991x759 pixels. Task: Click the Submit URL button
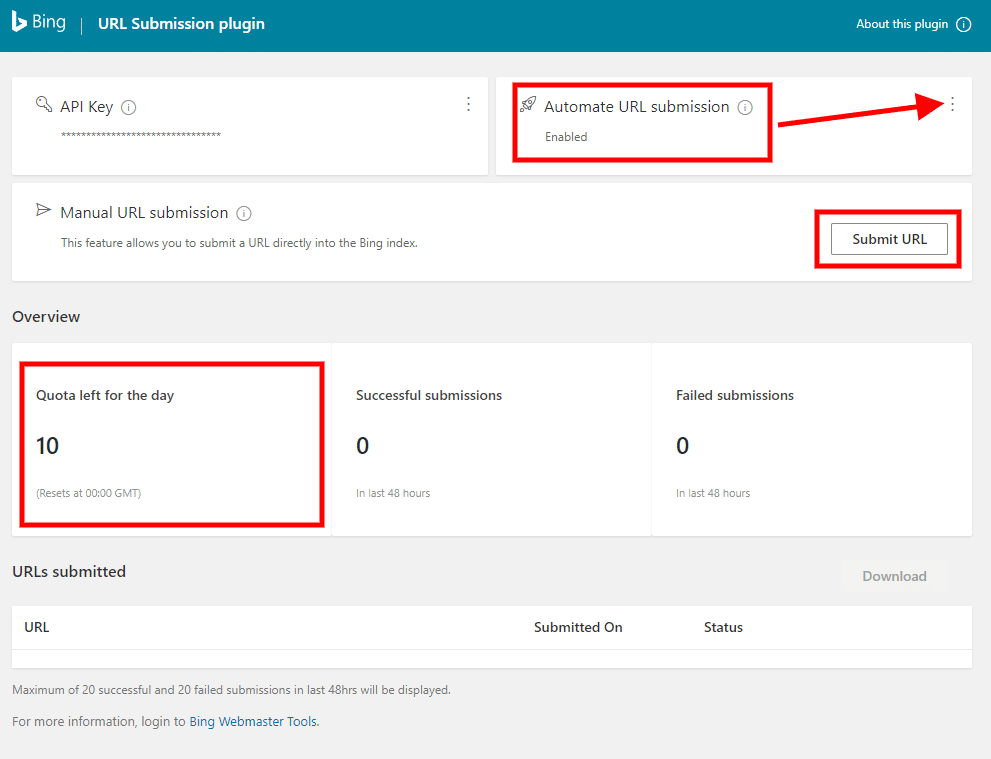pyautogui.click(x=889, y=239)
